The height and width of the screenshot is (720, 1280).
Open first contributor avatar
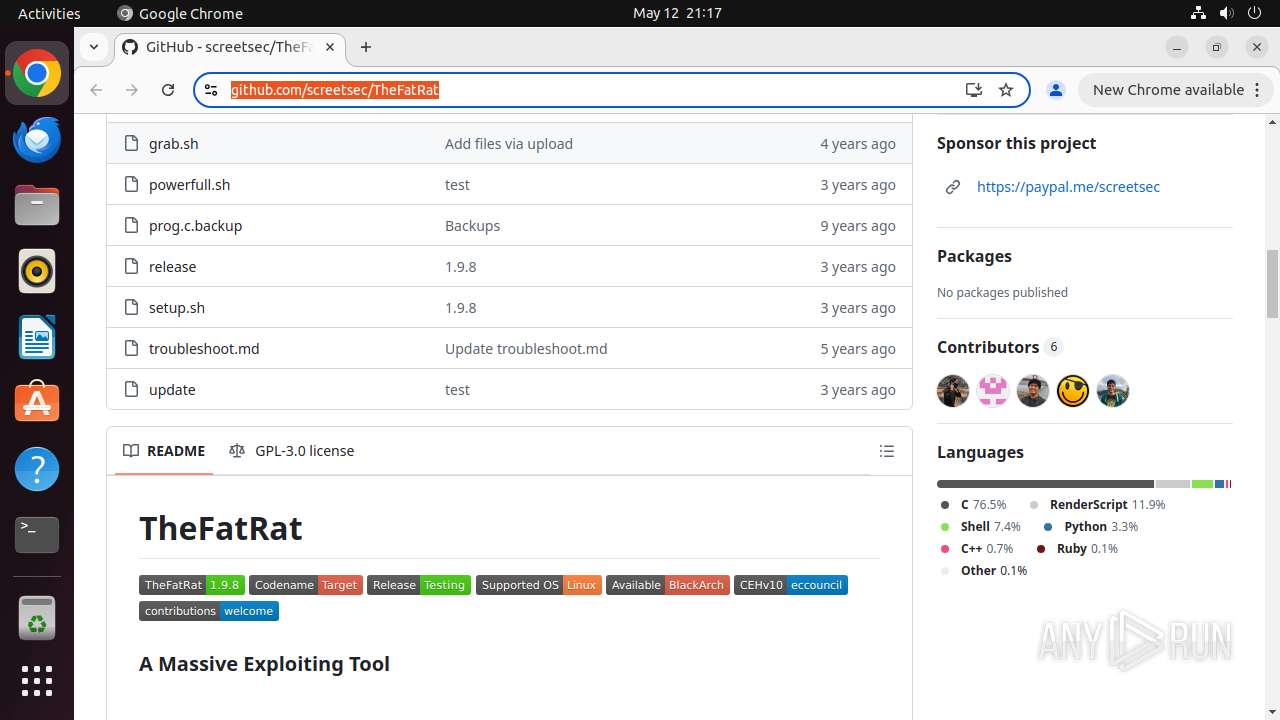click(953, 391)
